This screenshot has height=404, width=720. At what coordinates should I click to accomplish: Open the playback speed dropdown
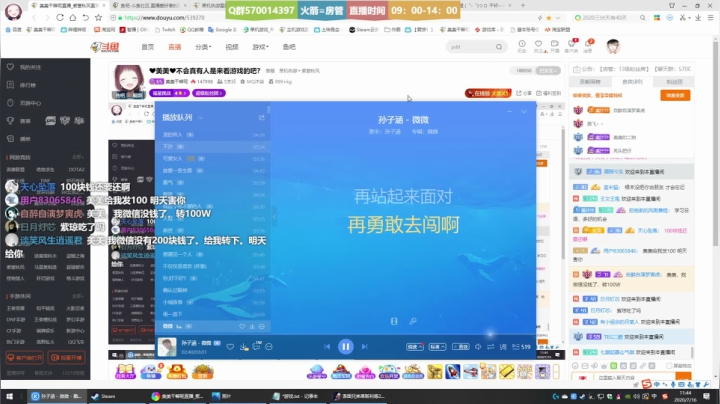point(414,347)
